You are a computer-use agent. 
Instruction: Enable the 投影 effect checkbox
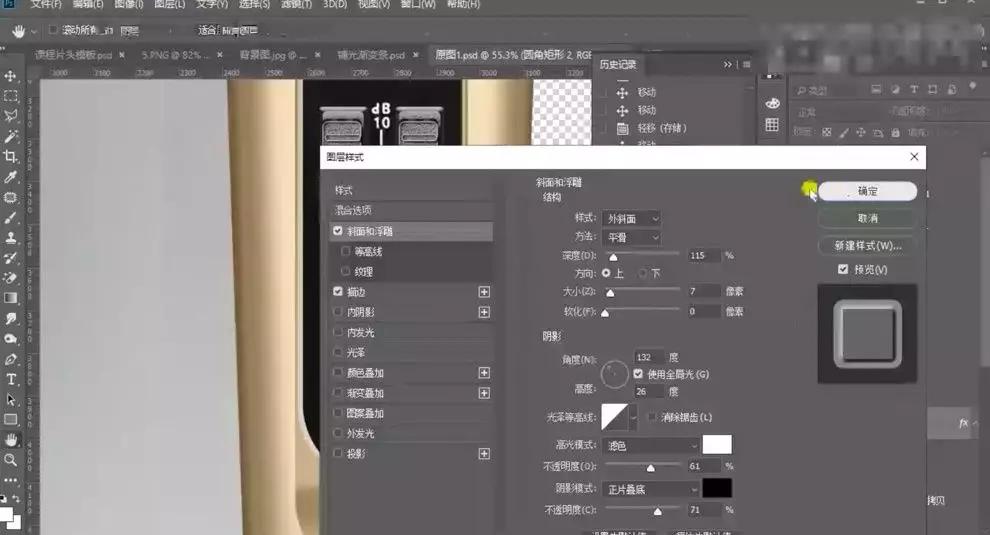(x=338, y=454)
